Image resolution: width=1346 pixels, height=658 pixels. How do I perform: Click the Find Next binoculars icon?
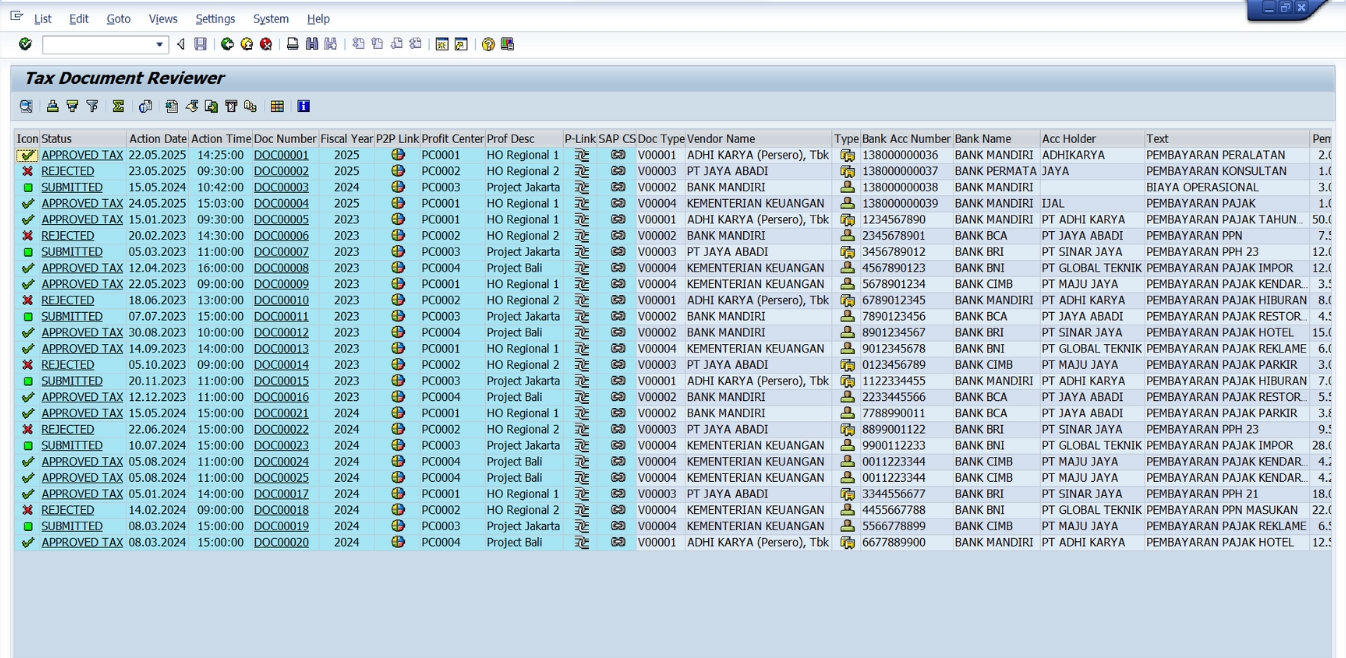(x=331, y=44)
